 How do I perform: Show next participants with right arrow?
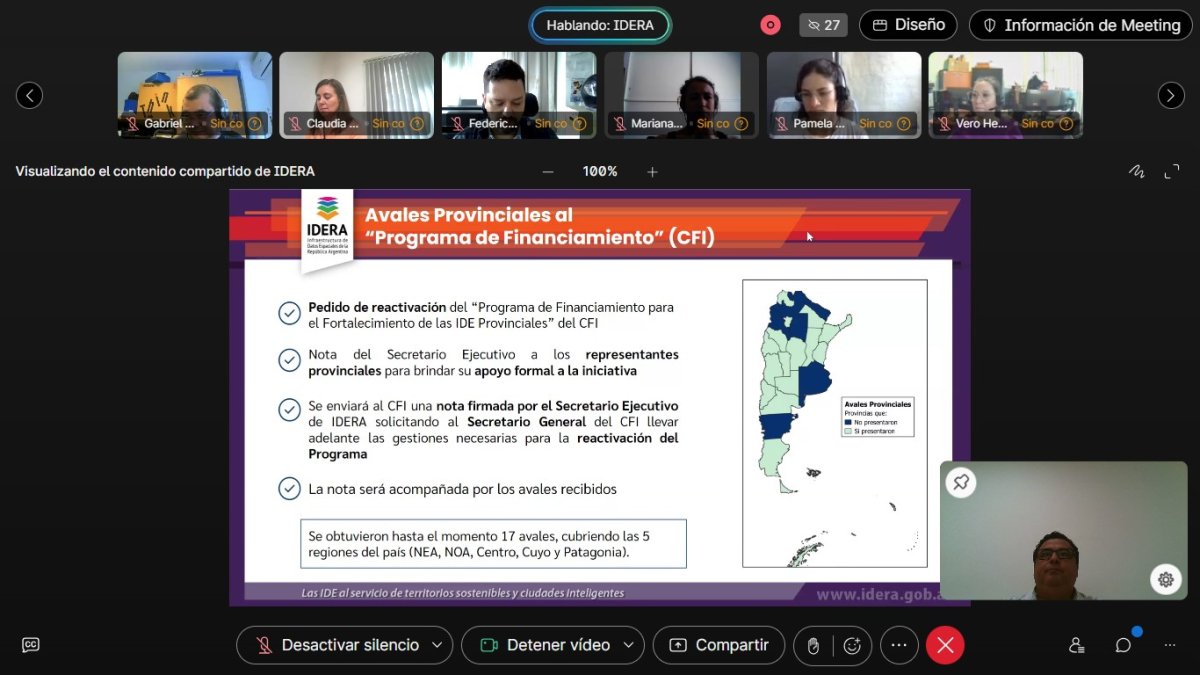click(x=1171, y=95)
